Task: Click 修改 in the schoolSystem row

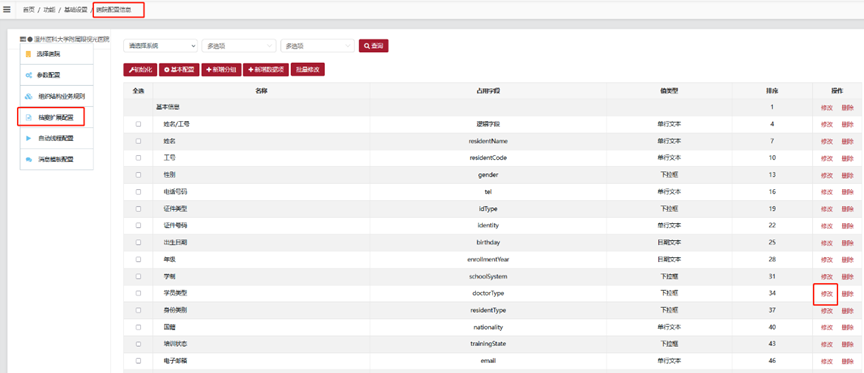Action: (x=827, y=277)
